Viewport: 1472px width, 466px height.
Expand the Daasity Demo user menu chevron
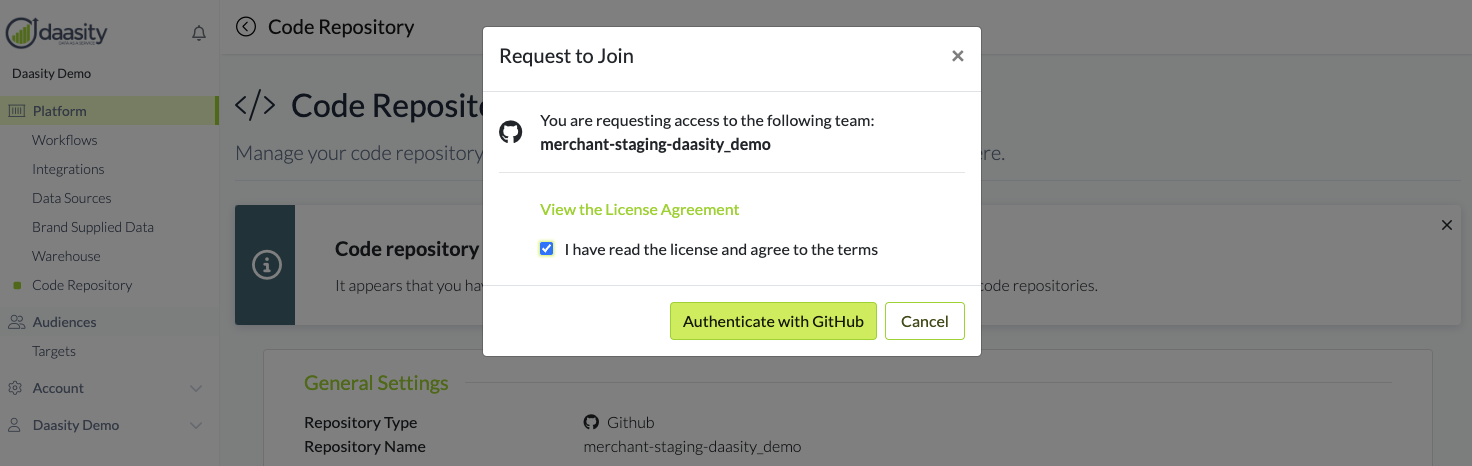pos(196,425)
